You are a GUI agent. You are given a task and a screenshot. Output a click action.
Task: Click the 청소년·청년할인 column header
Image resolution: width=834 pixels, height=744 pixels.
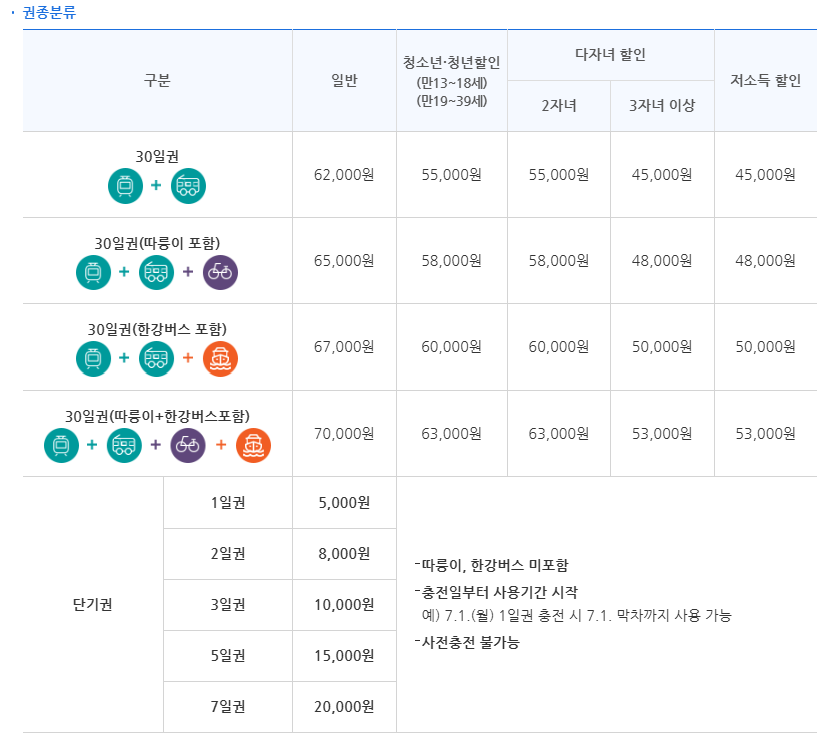tap(452, 81)
